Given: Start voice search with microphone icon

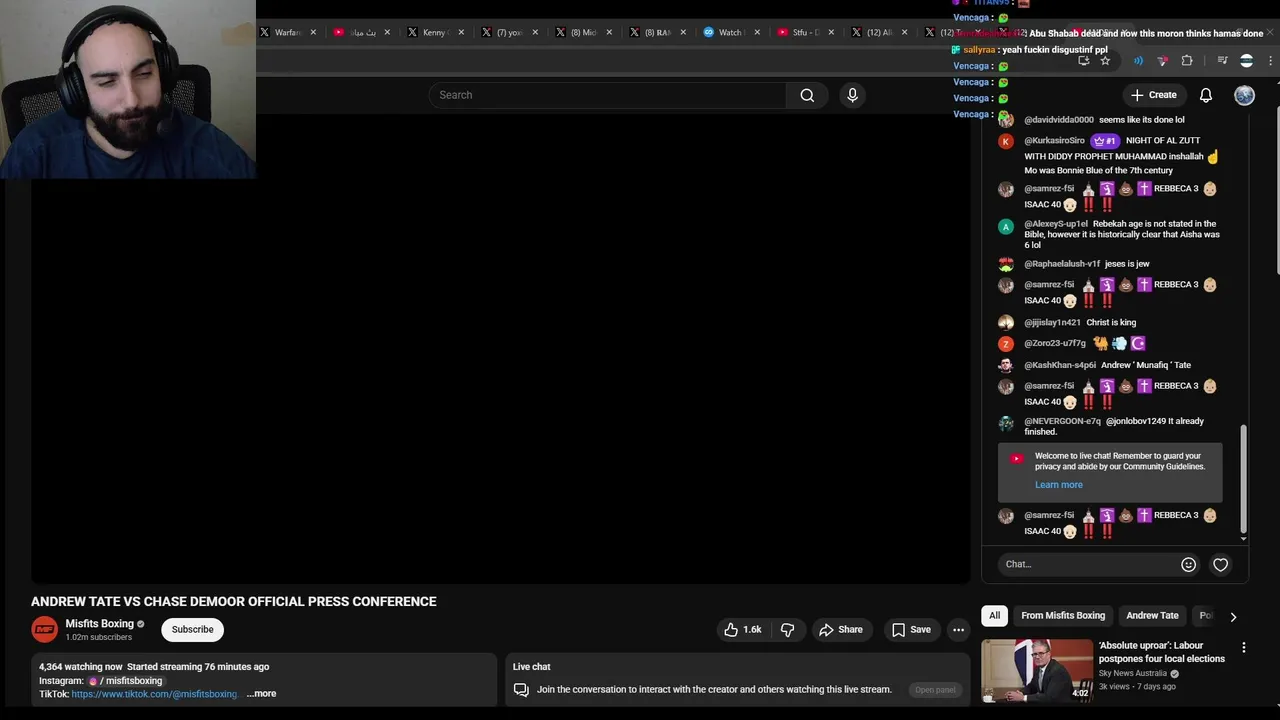Looking at the screenshot, I should click(852, 95).
